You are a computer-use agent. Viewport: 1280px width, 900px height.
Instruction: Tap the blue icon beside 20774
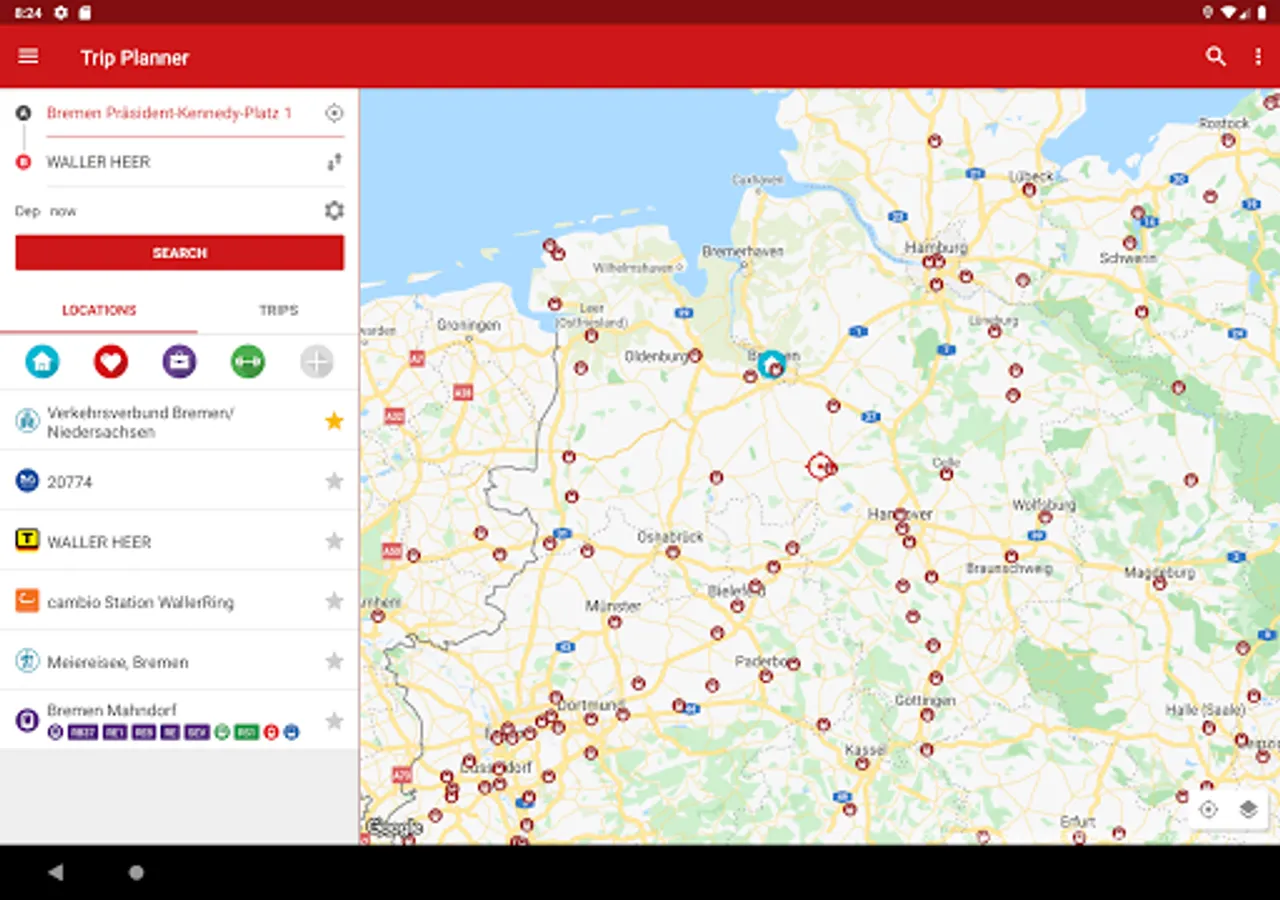coord(27,481)
